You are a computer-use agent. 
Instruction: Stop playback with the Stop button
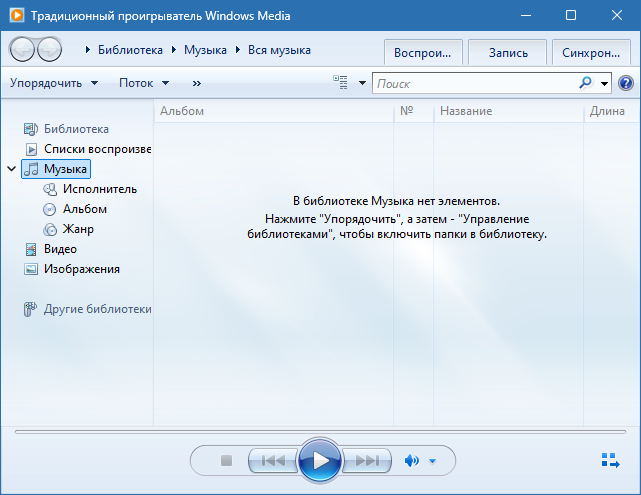tap(226, 461)
